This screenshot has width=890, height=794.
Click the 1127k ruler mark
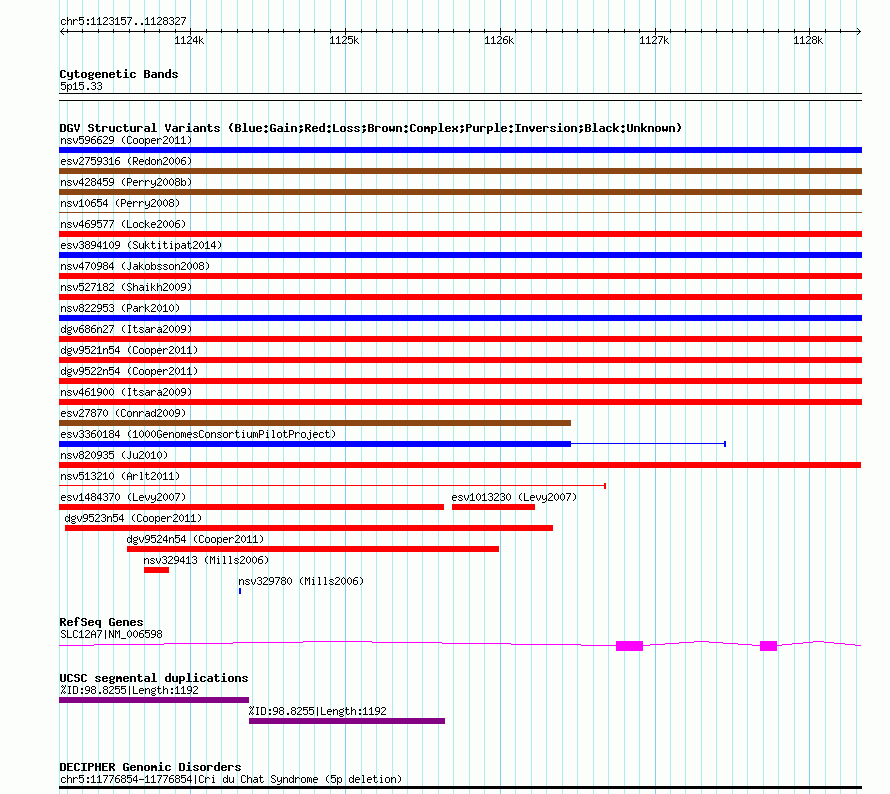[654, 40]
